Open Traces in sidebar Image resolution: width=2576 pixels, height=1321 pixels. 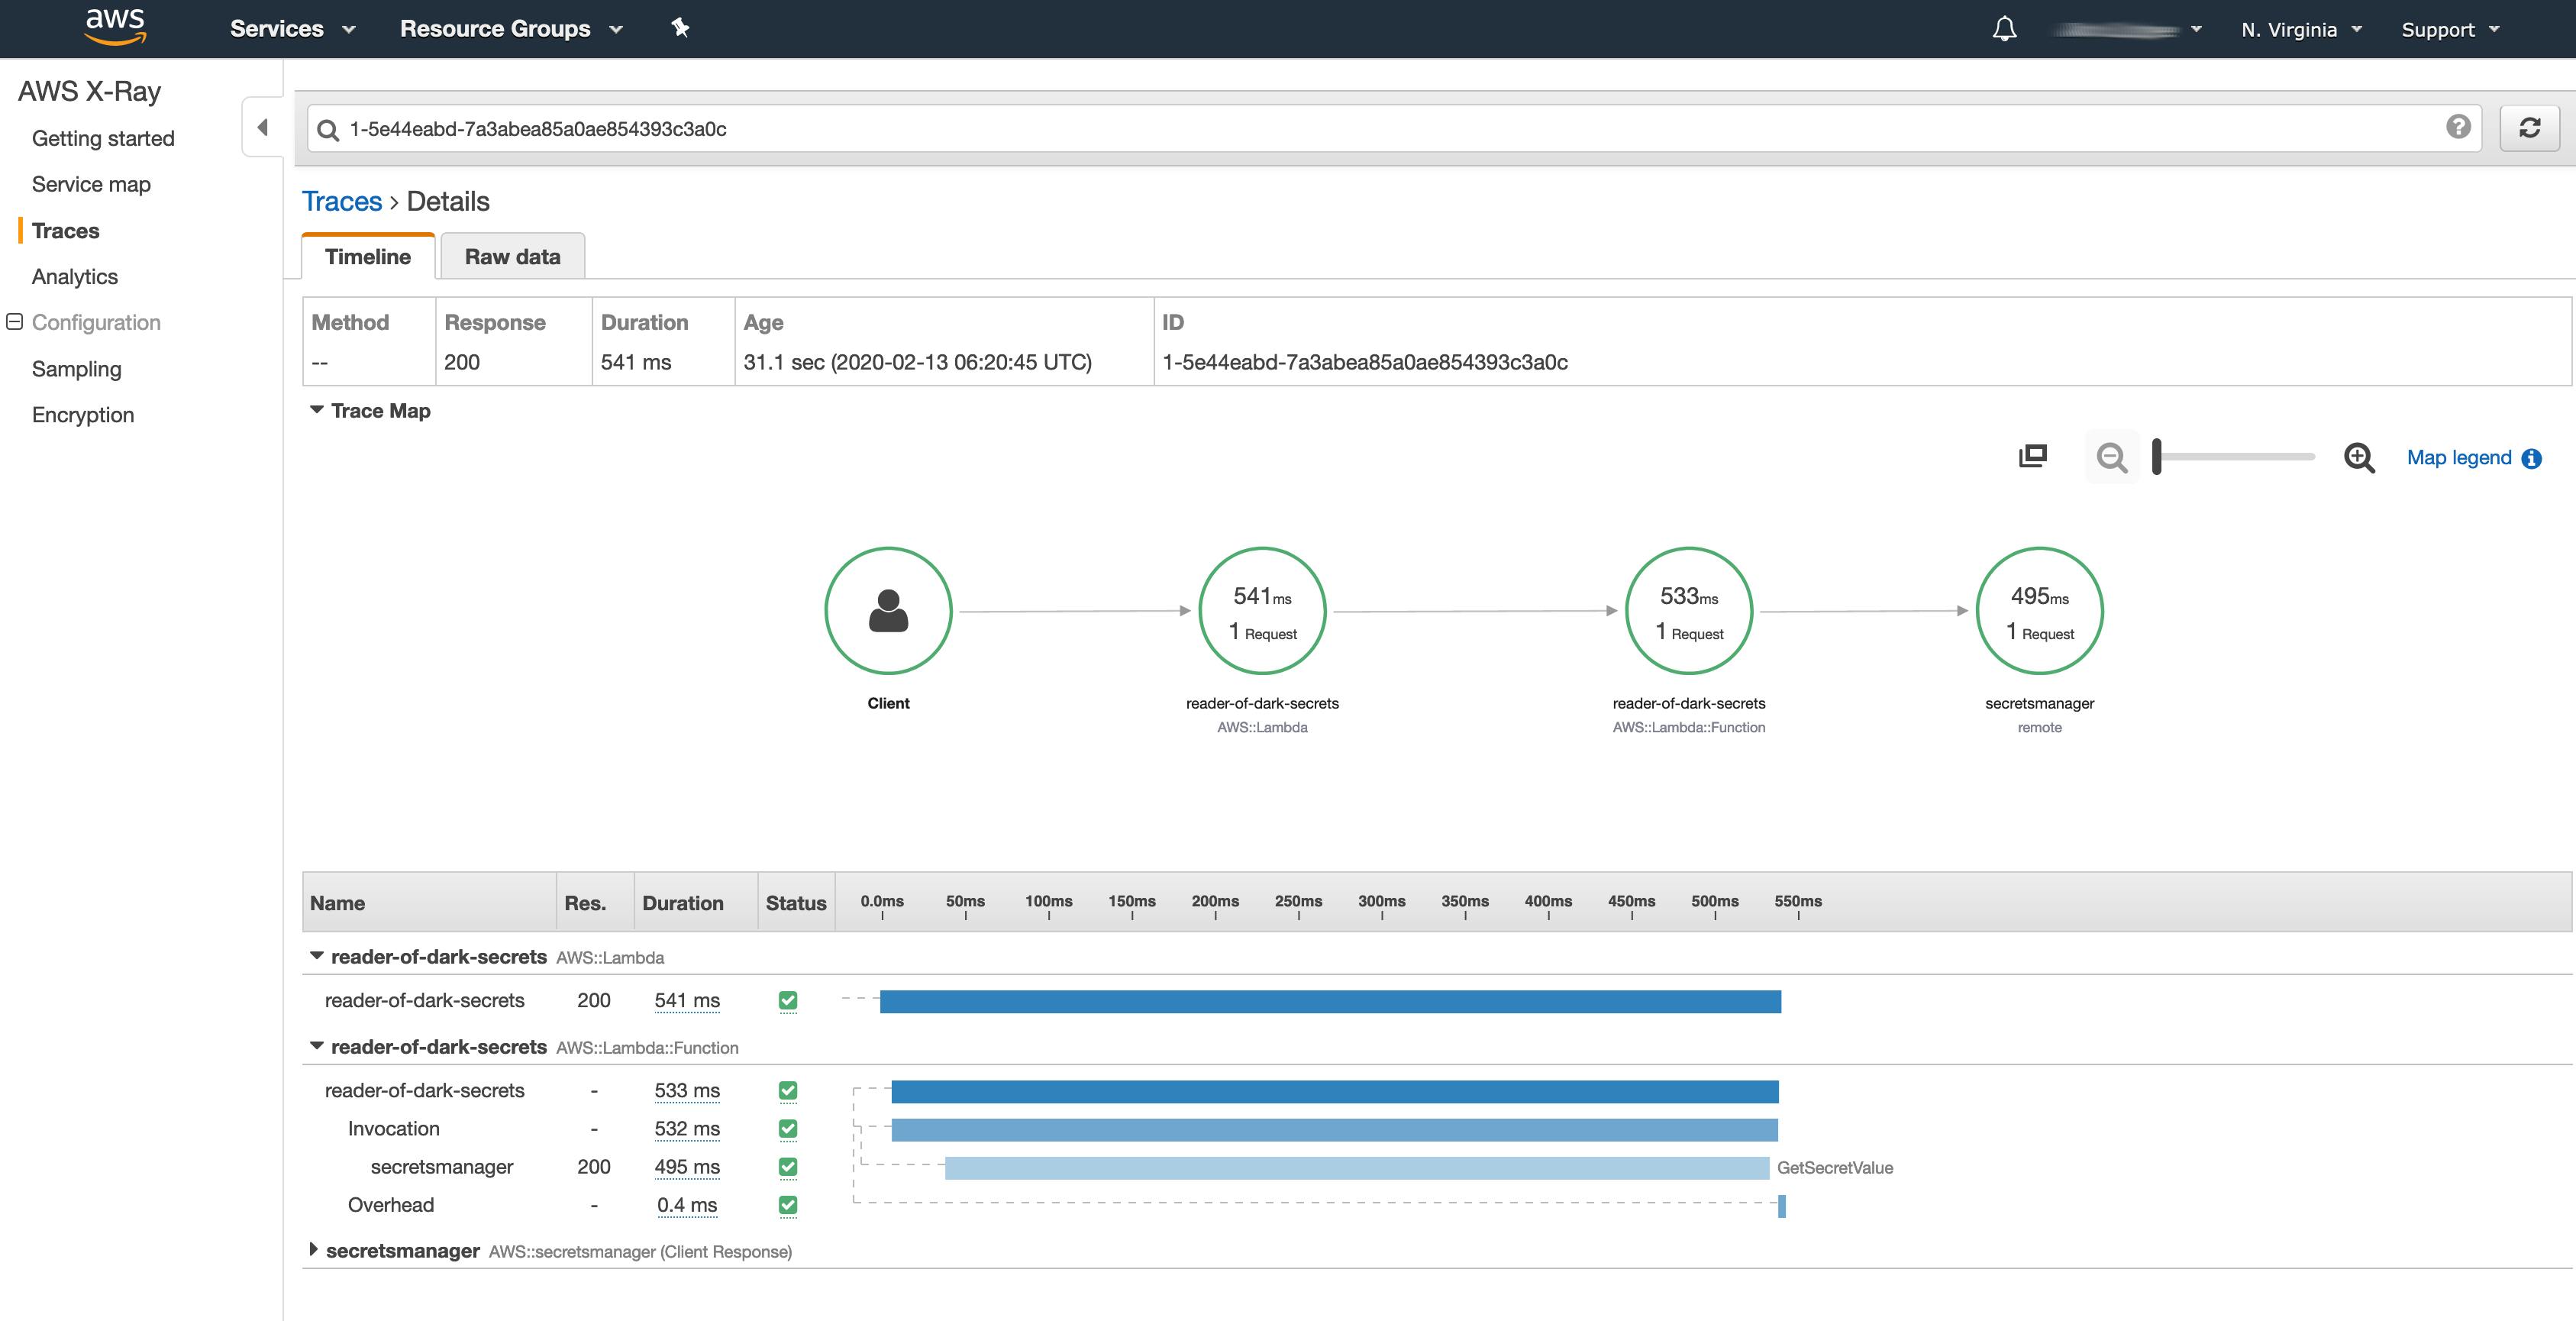[x=65, y=230]
